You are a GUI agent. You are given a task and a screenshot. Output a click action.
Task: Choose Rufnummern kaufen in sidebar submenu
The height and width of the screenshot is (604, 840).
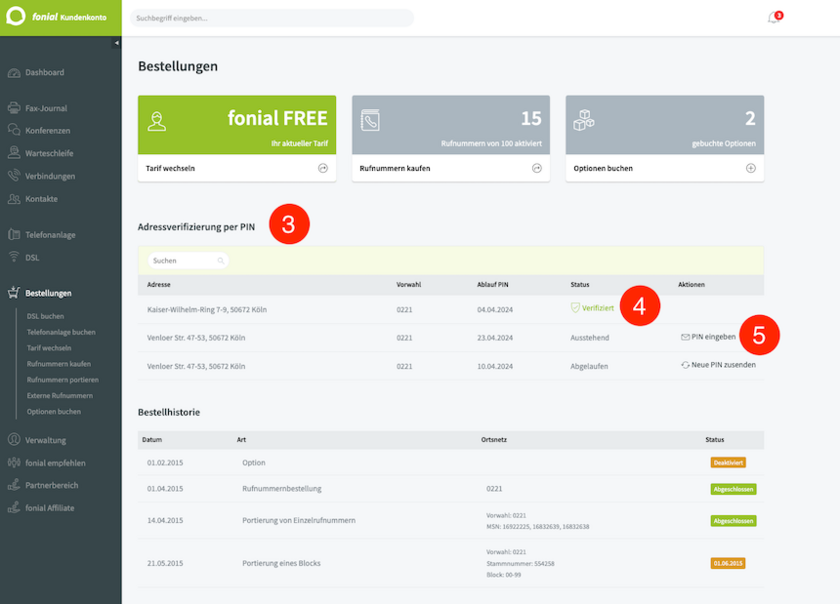click(59, 364)
